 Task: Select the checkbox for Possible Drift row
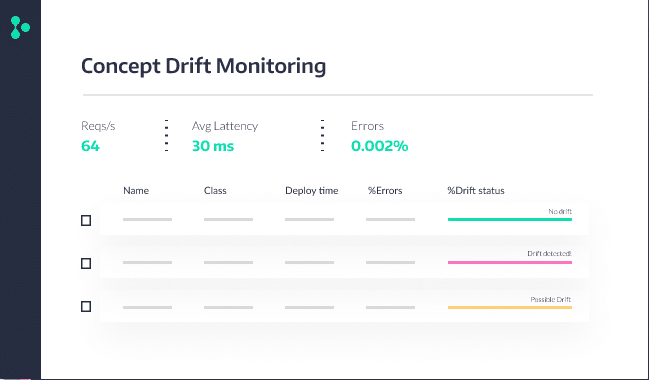pyautogui.click(x=86, y=307)
